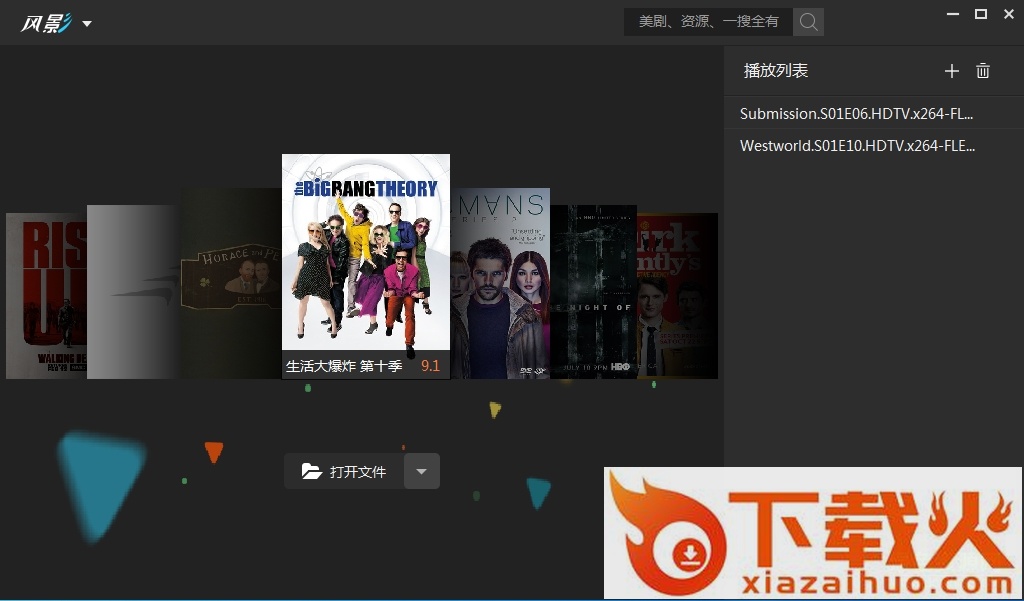
Task: Select The Night Of poster
Action: [x=594, y=291]
